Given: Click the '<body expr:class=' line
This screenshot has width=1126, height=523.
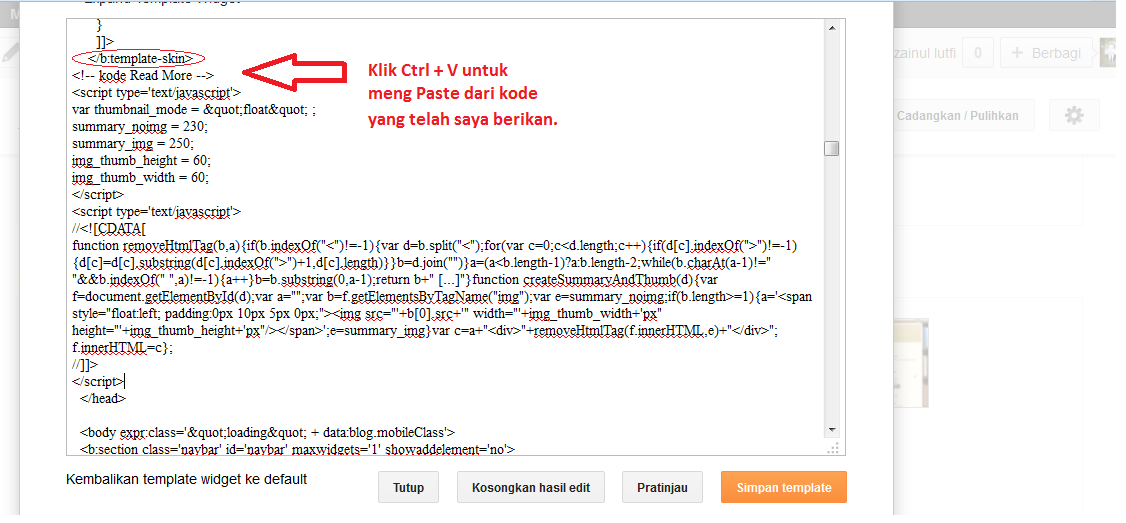Looking at the screenshot, I should [x=268, y=432].
